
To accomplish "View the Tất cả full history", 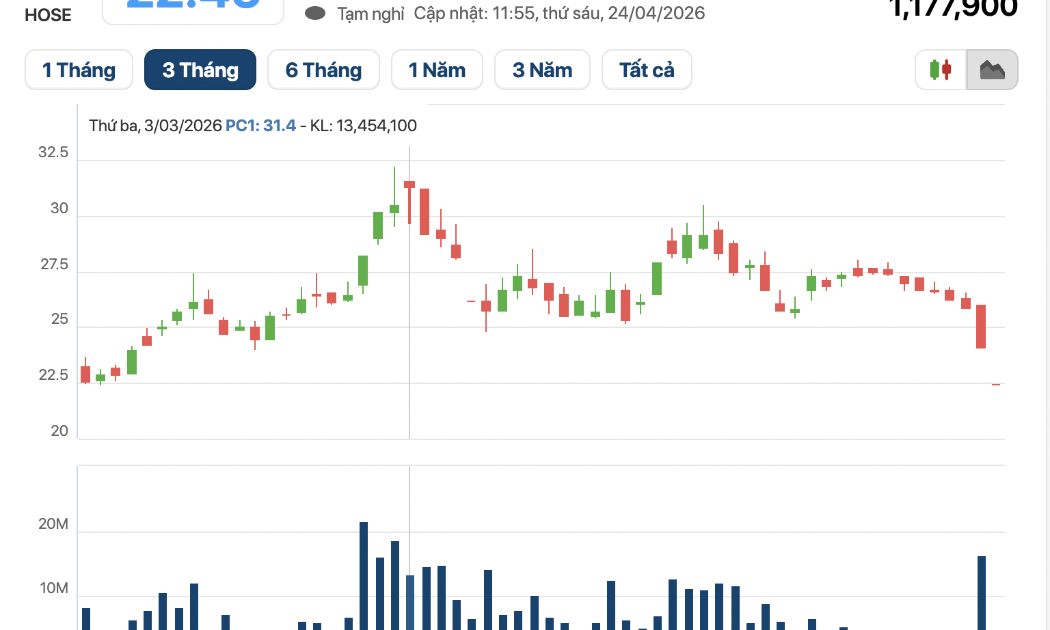I will click(x=647, y=70).
